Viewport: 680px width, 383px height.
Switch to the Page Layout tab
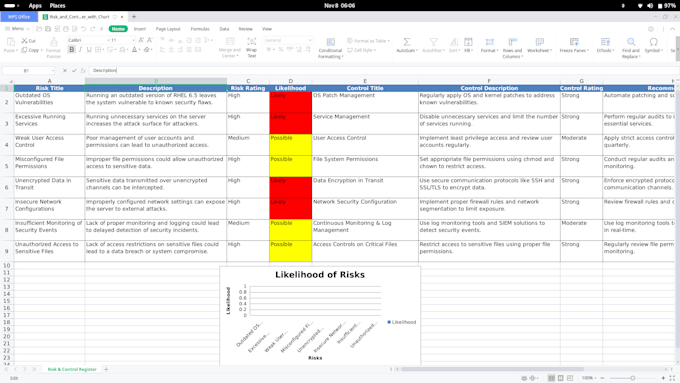pyautogui.click(x=168, y=29)
